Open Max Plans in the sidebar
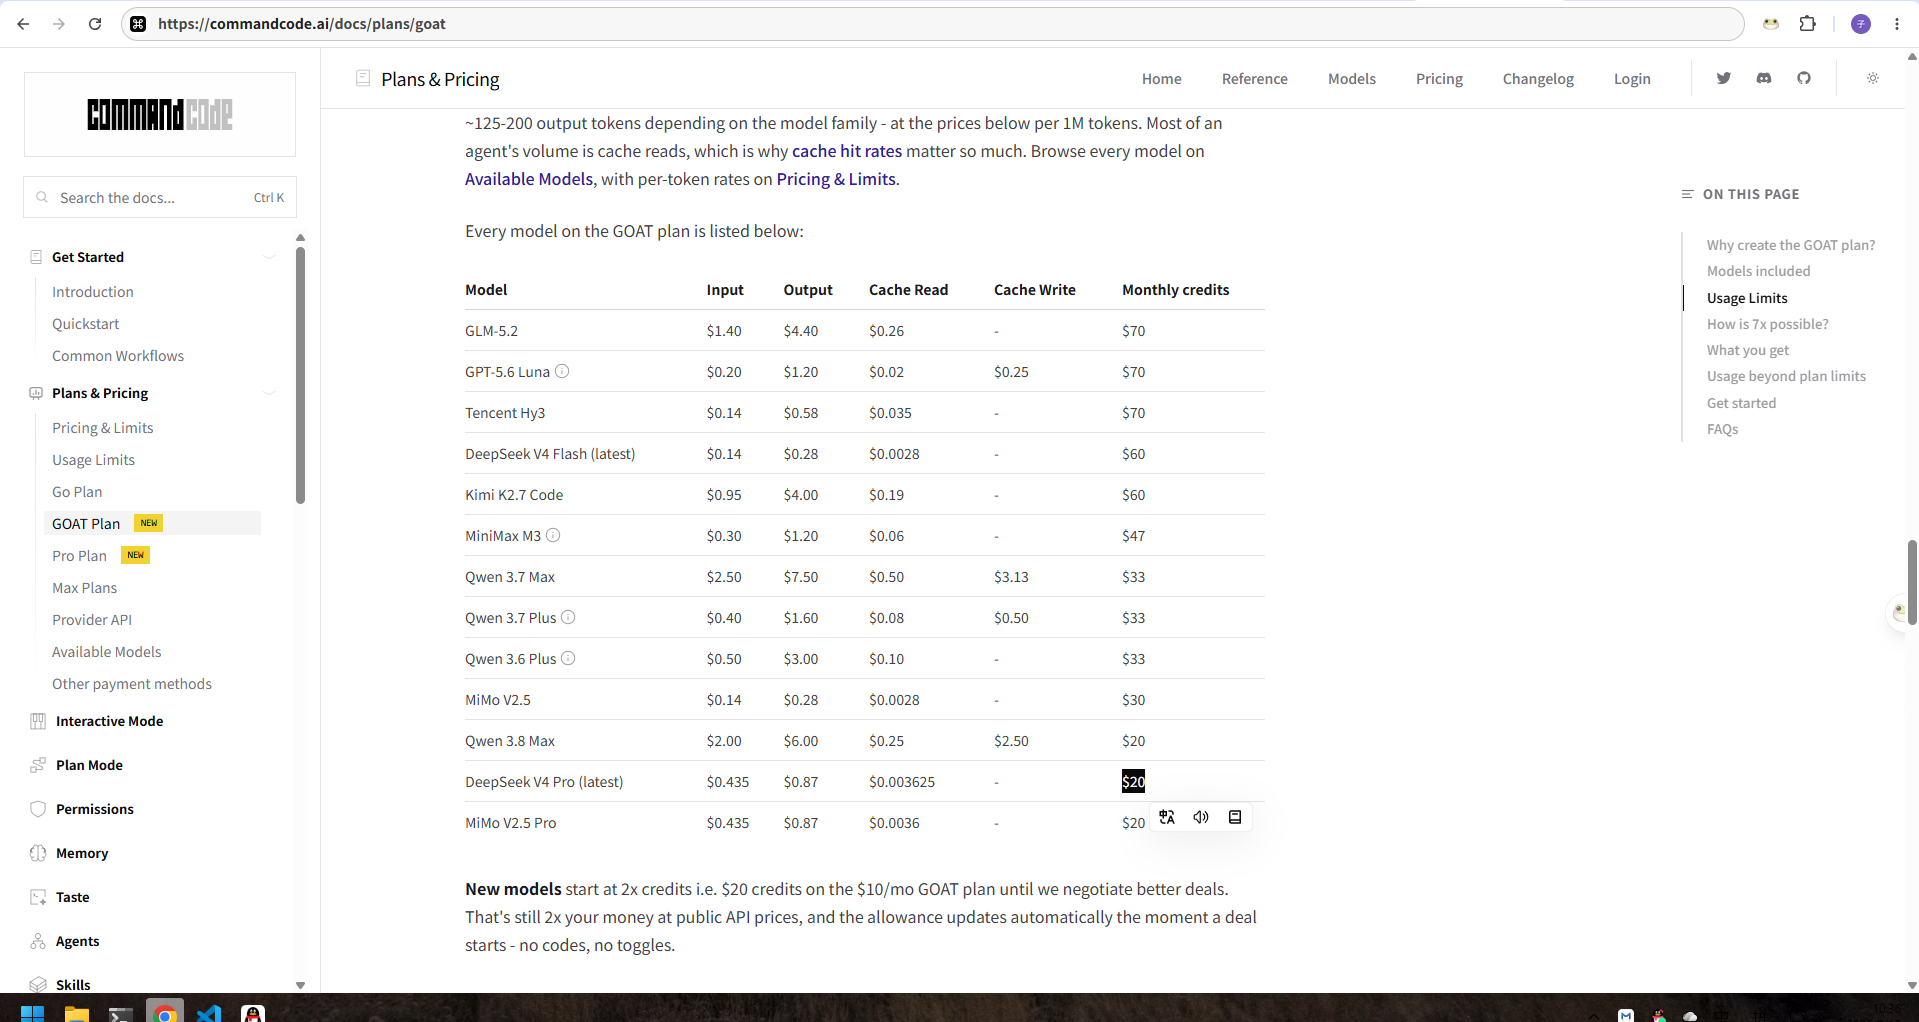 click(x=85, y=588)
